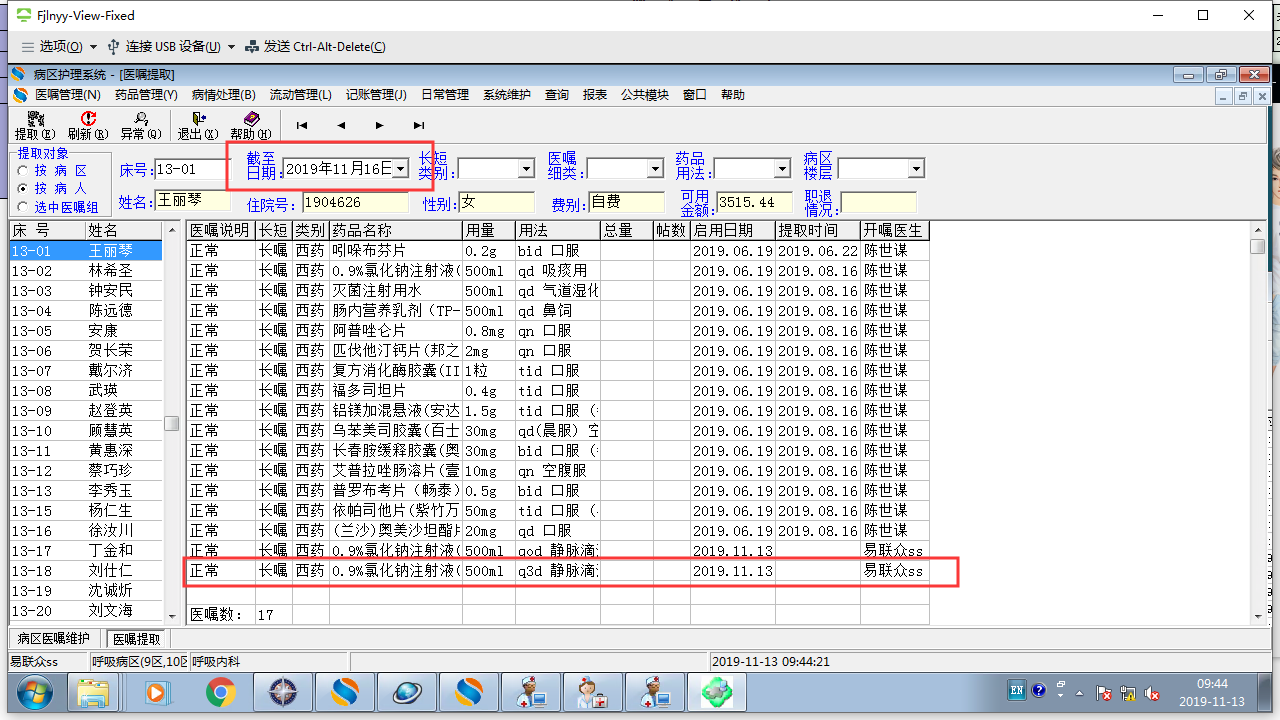The height and width of the screenshot is (720, 1280).
Task: Click the blue help question tray icon
Action: [x=1038, y=691]
